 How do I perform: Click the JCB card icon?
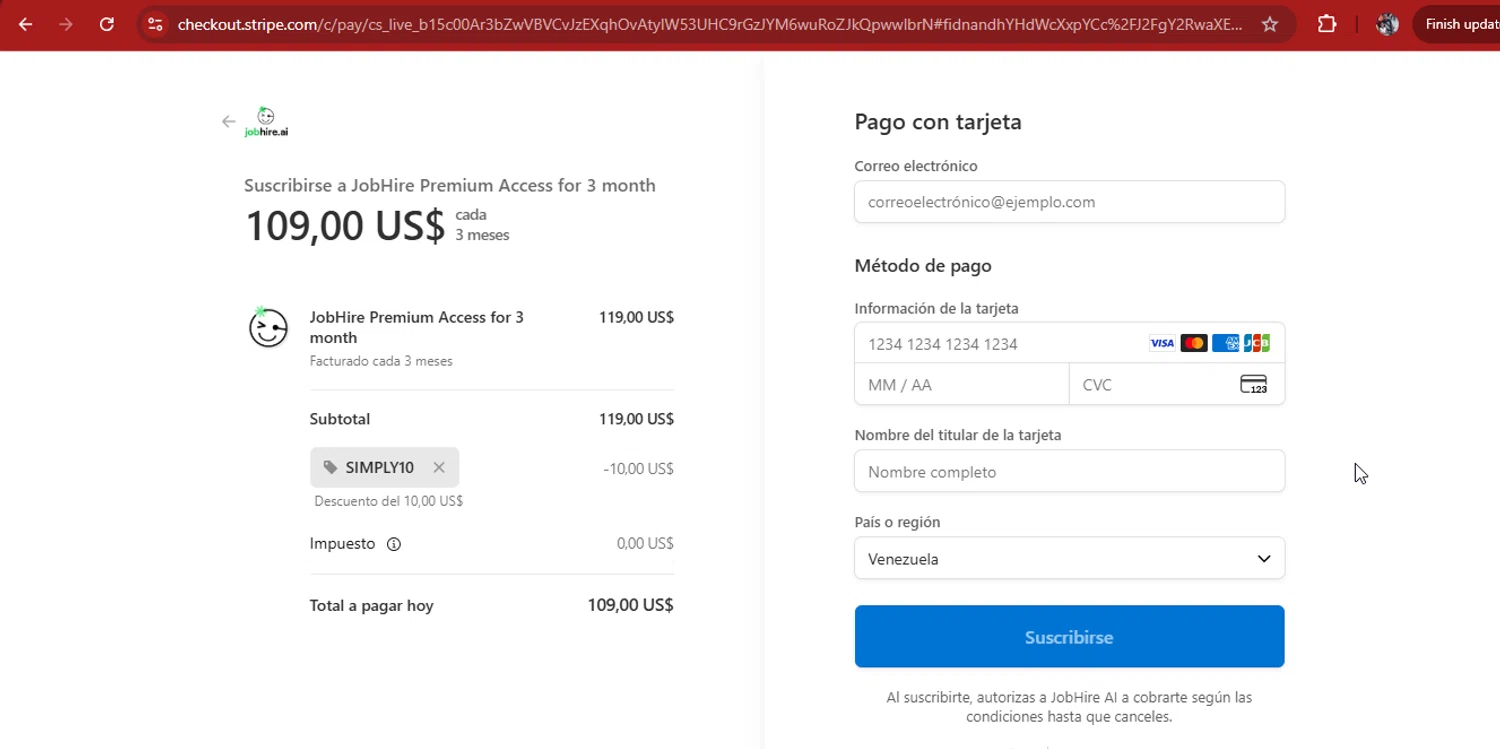[x=1257, y=343]
